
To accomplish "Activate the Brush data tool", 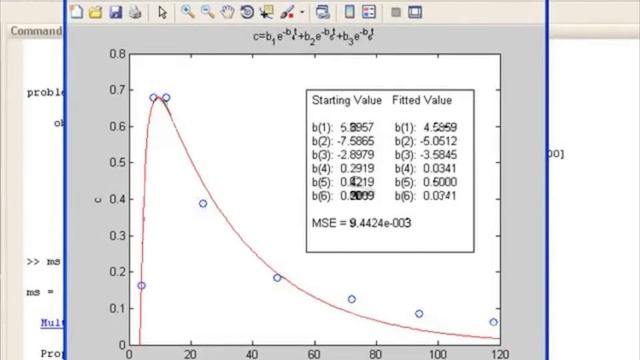I will pos(287,12).
